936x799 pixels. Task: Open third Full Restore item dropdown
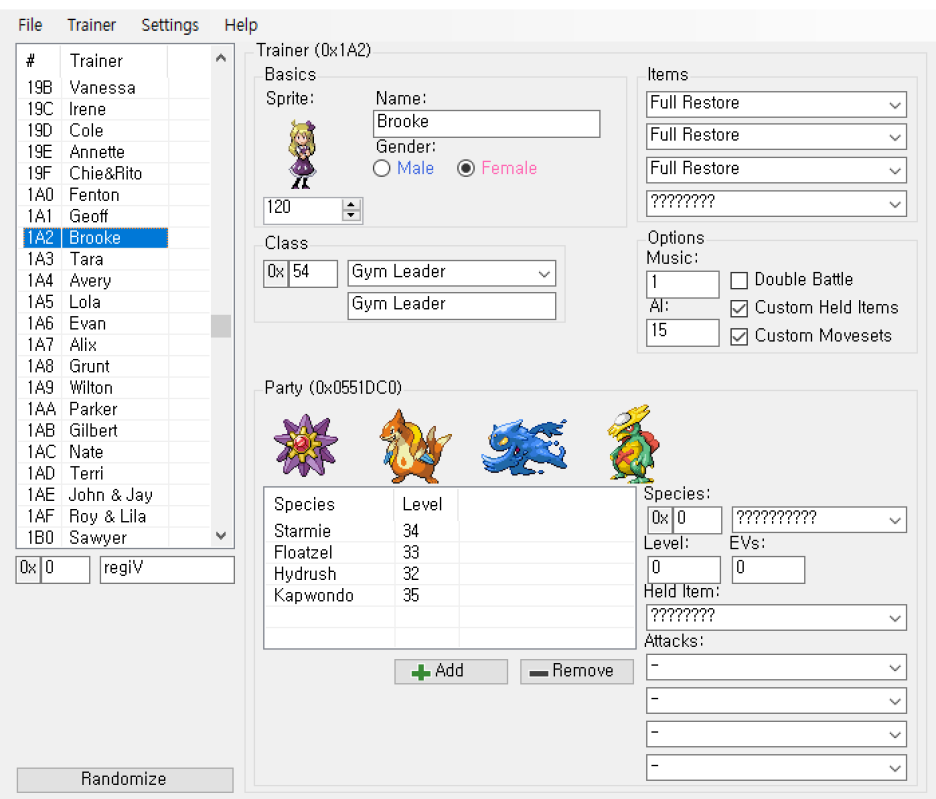coord(895,170)
